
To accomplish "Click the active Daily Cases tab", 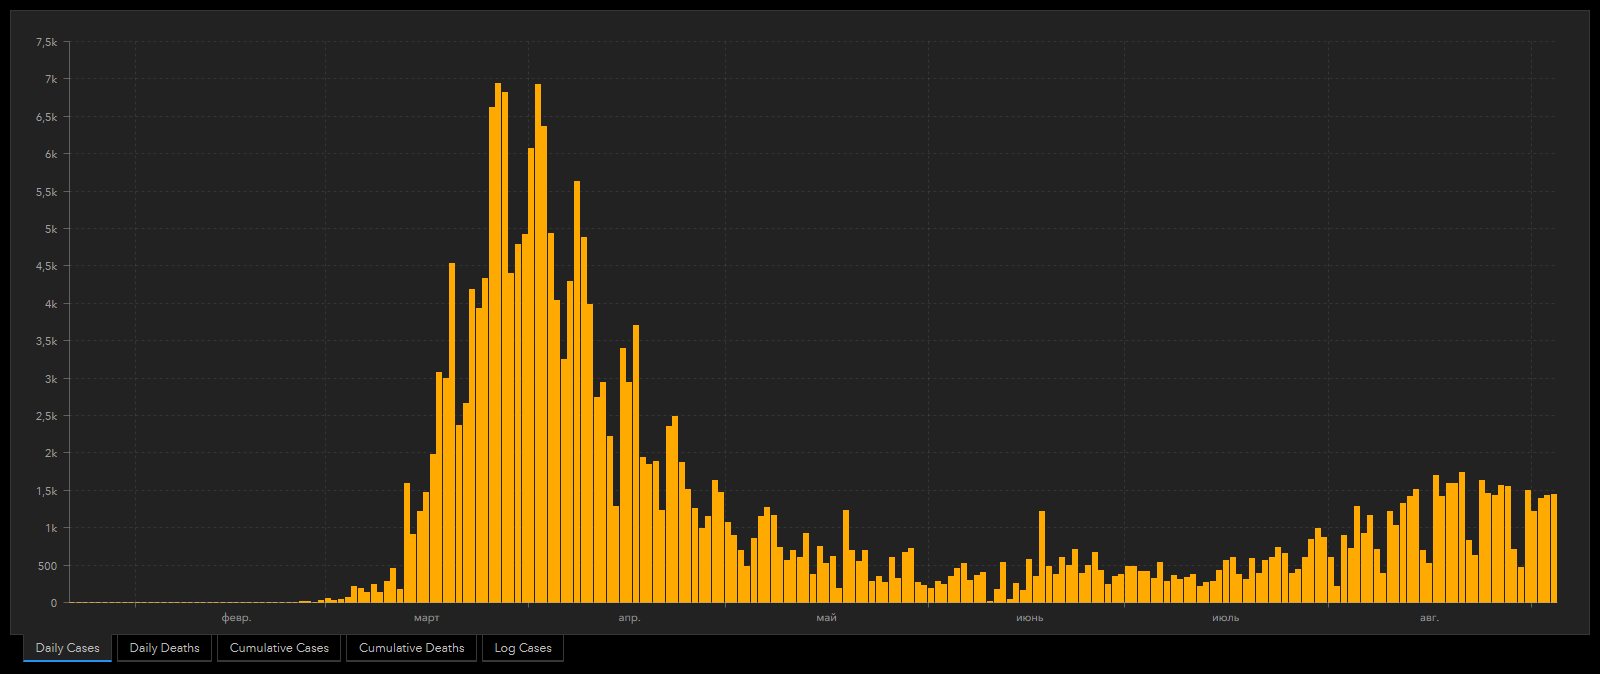I will pos(67,648).
